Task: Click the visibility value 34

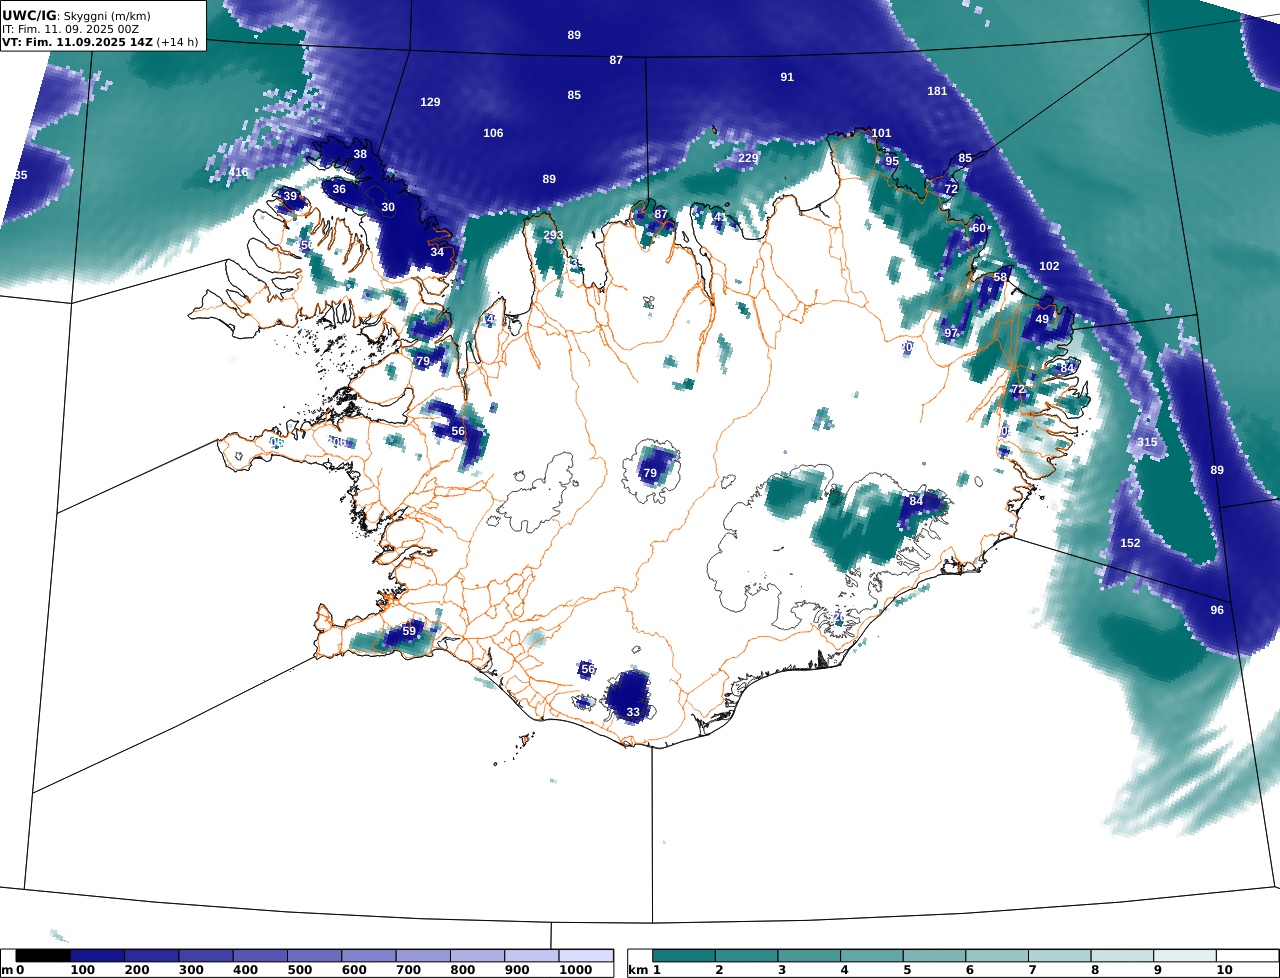Action: tap(437, 252)
